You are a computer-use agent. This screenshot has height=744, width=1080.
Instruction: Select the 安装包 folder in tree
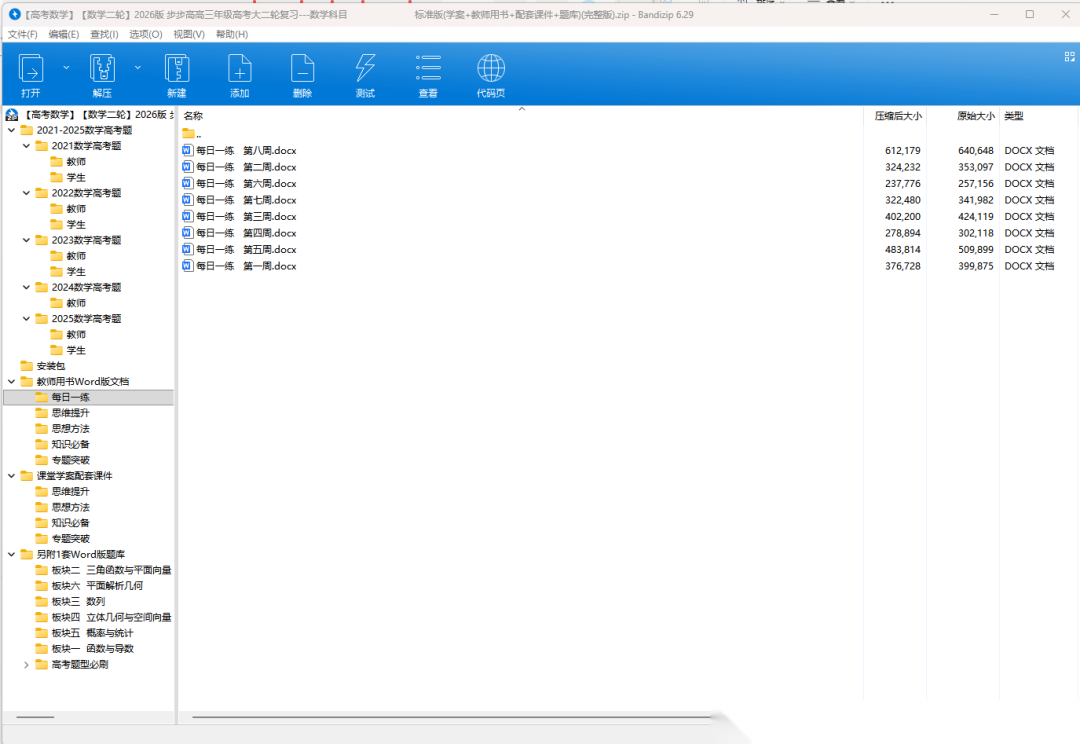50,366
